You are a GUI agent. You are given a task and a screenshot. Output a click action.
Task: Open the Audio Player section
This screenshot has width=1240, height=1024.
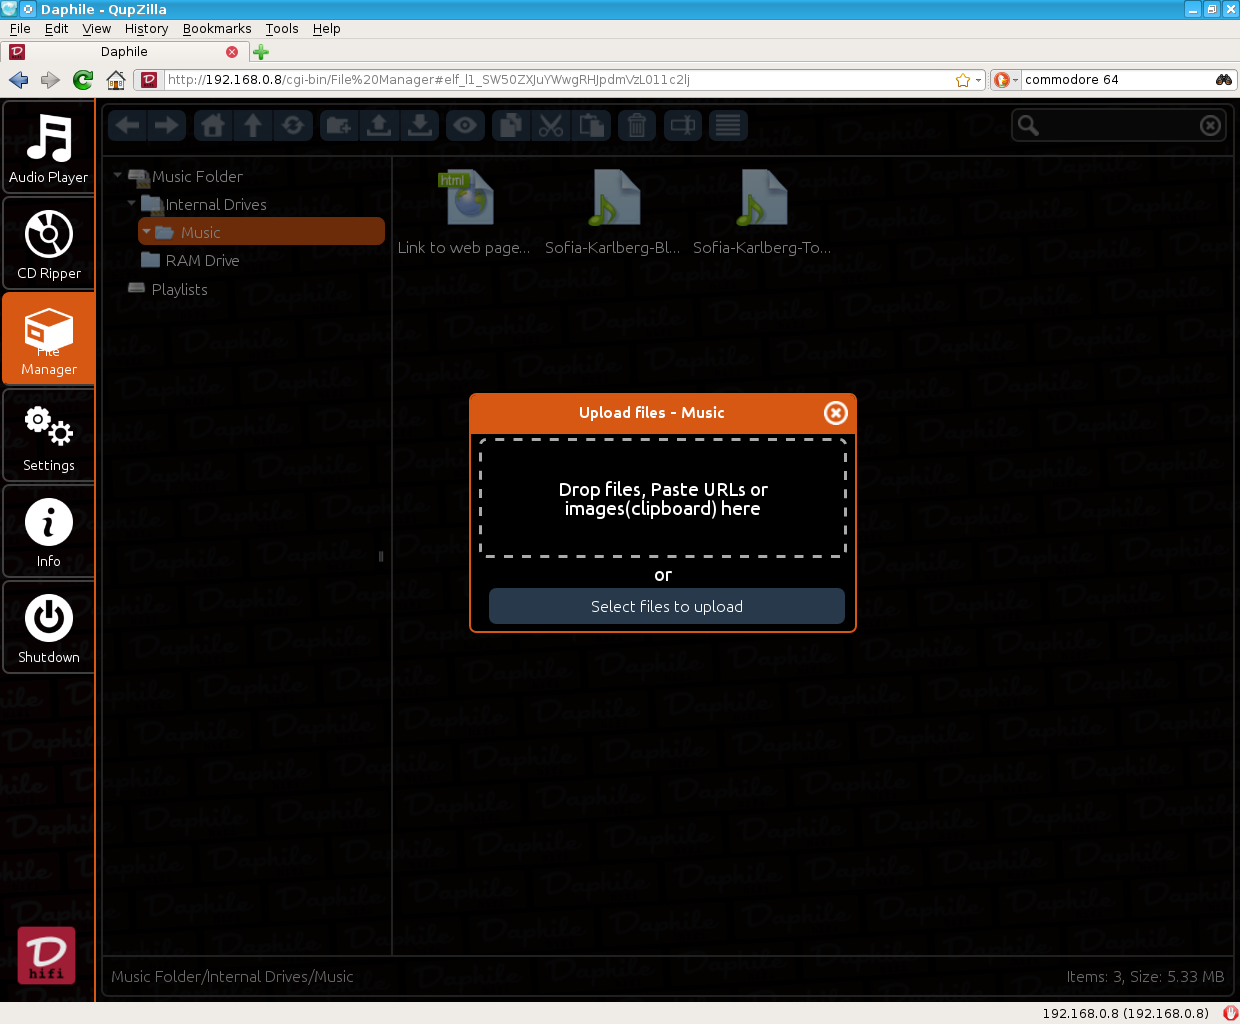click(x=48, y=147)
